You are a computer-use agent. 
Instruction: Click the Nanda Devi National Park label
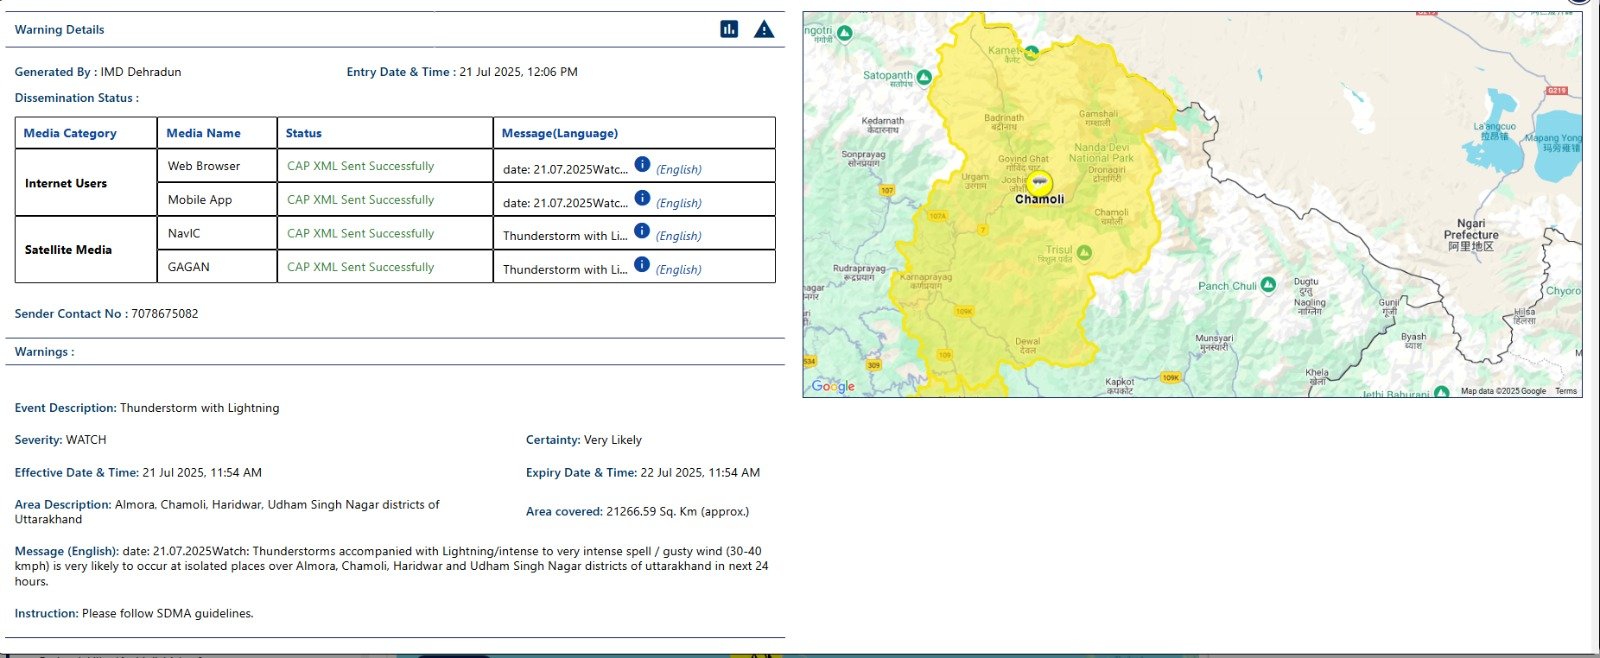1101,153
